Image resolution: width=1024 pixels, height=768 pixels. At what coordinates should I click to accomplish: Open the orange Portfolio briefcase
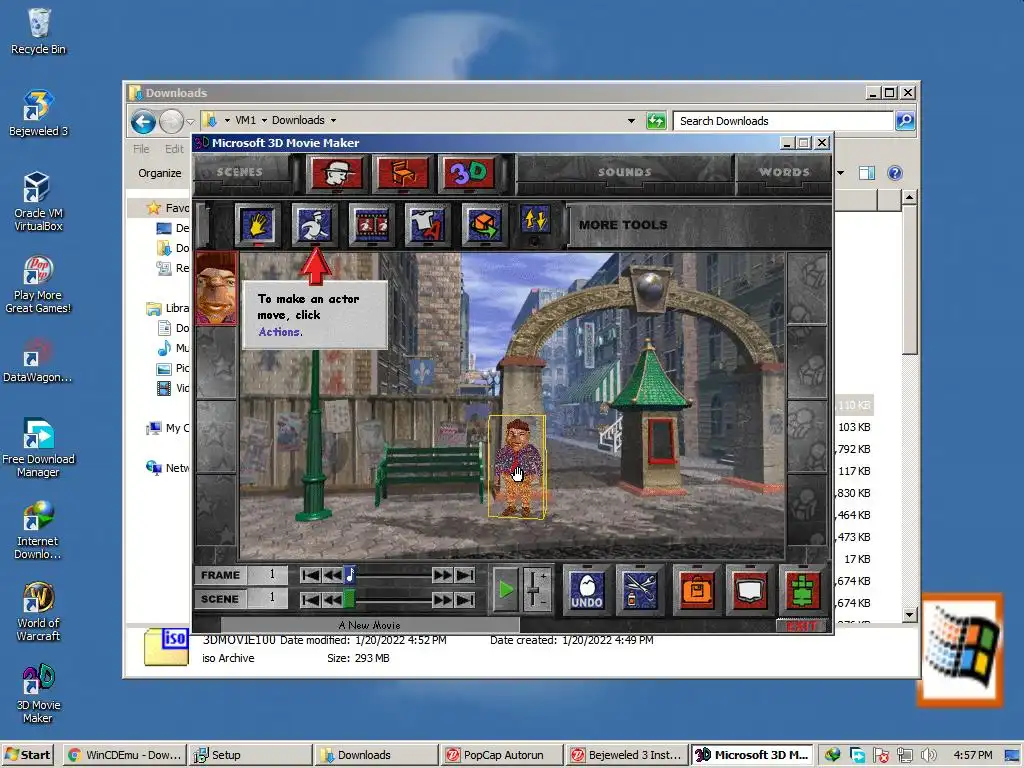pos(697,590)
